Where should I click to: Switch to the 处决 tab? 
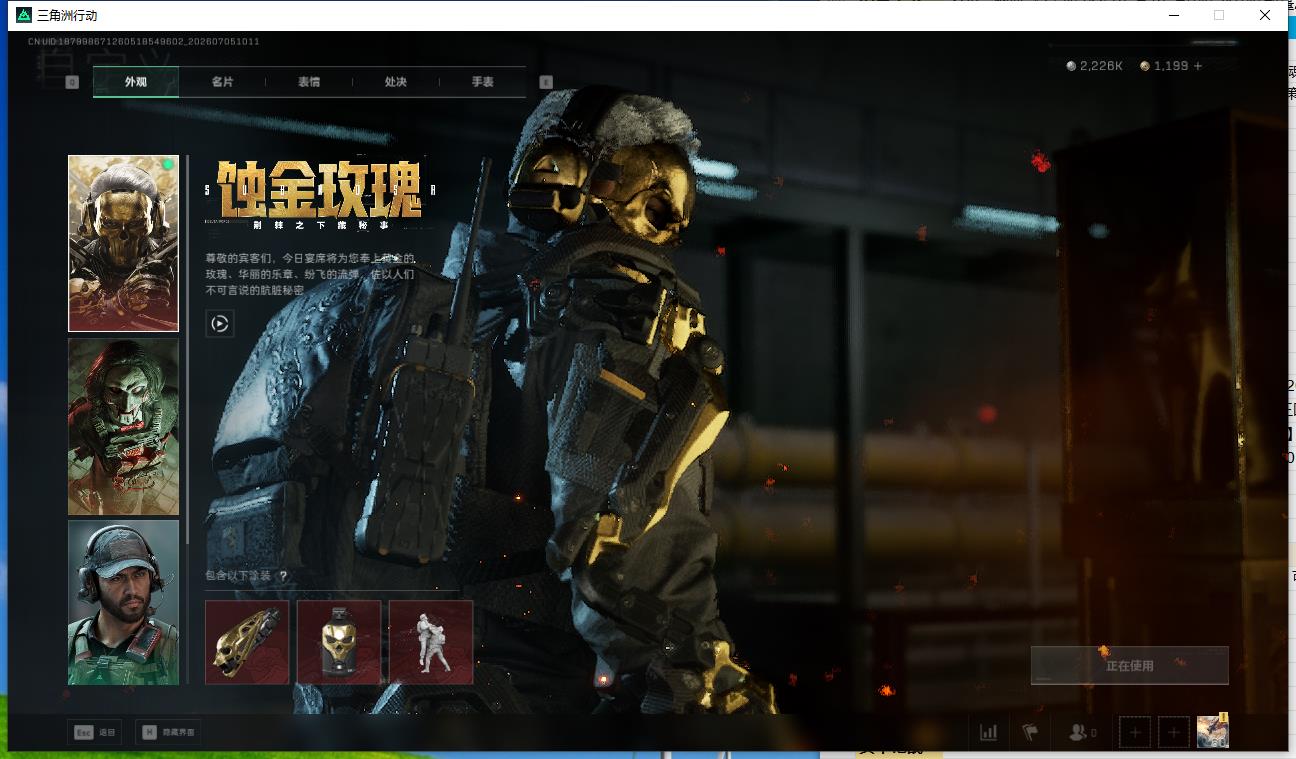pyautogui.click(x=396, y=82)
